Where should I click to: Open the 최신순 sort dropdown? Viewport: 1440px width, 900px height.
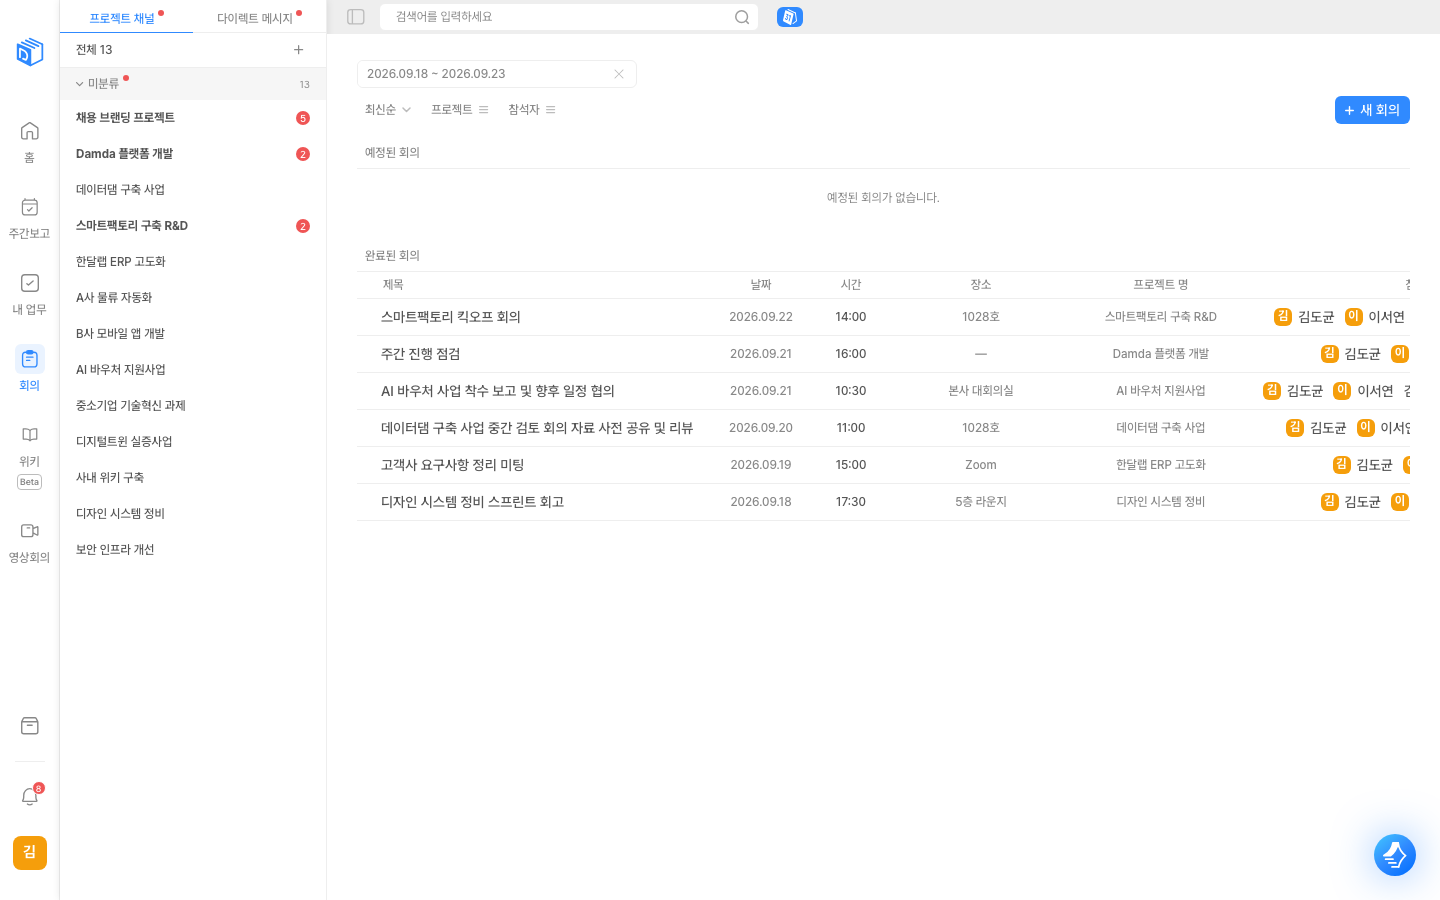[388, 110]
